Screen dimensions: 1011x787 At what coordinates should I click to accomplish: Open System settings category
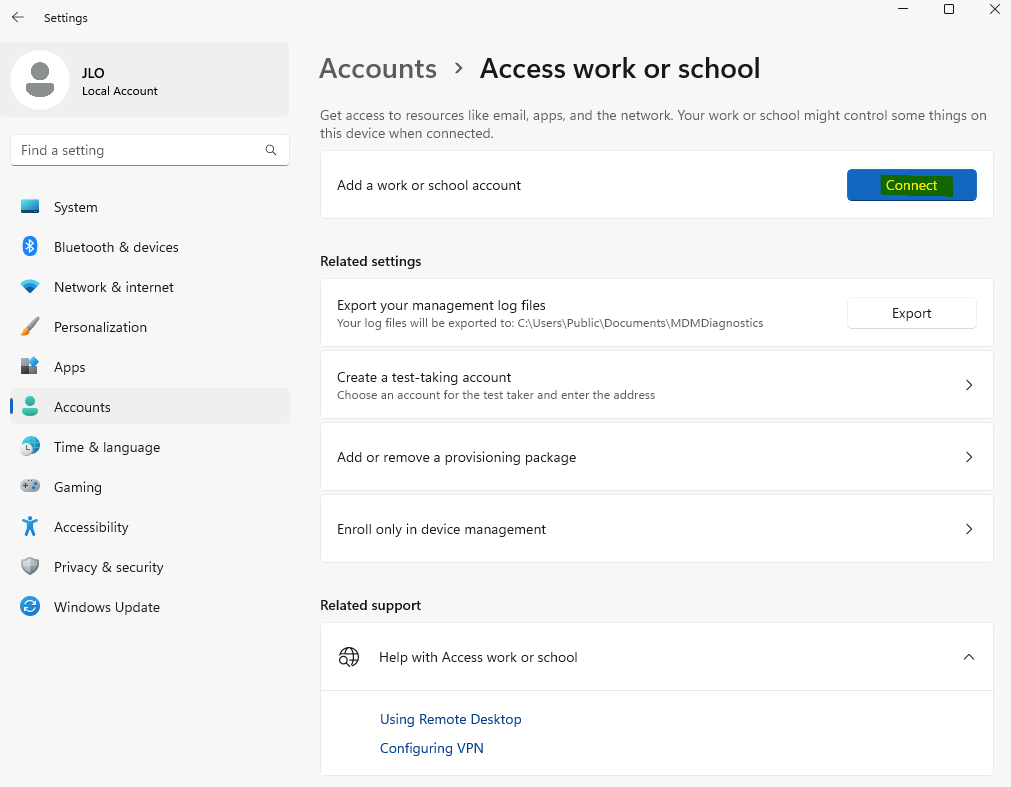click(x=150, y=207)
